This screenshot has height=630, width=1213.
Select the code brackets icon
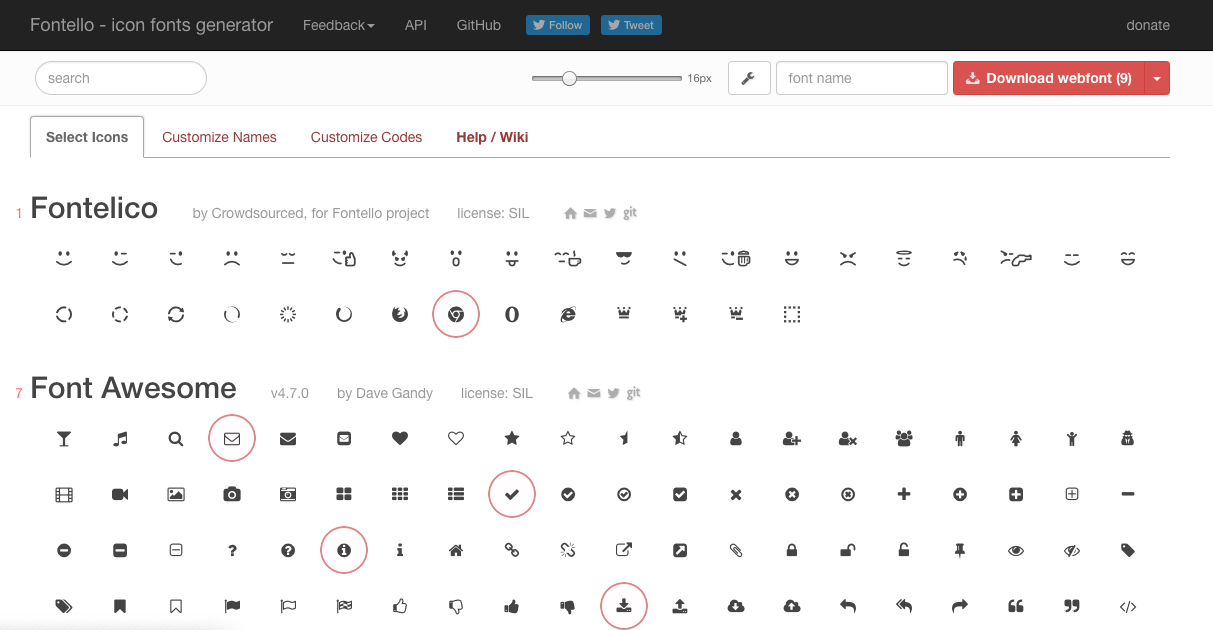[x=1128, y=606]
